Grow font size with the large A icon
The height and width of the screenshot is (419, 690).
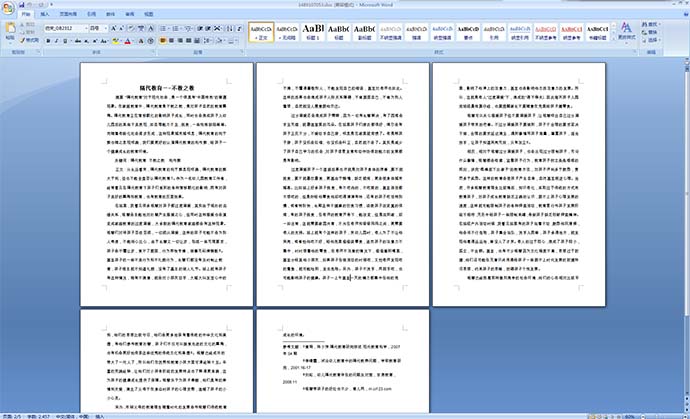coord(113,28)
